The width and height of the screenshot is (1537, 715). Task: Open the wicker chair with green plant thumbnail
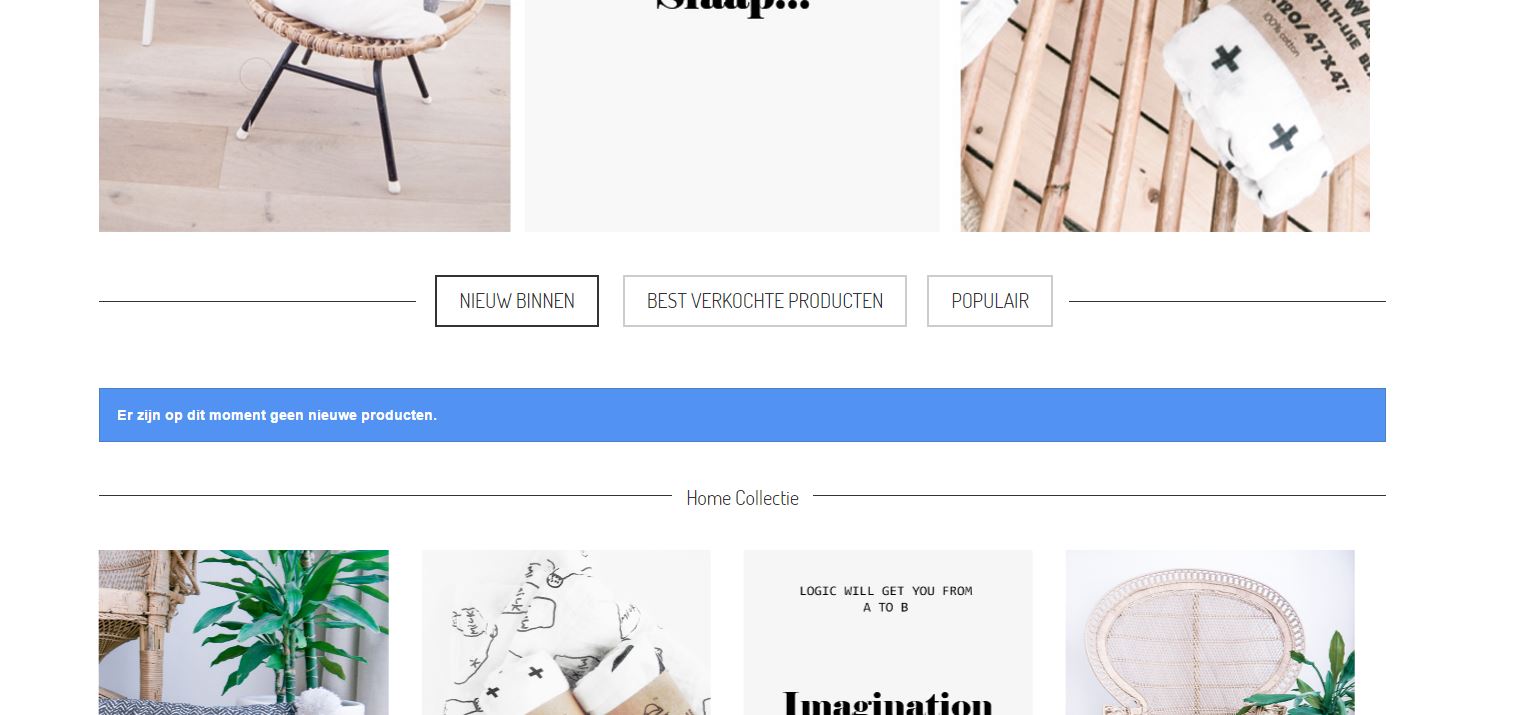[x=244, y=632]
